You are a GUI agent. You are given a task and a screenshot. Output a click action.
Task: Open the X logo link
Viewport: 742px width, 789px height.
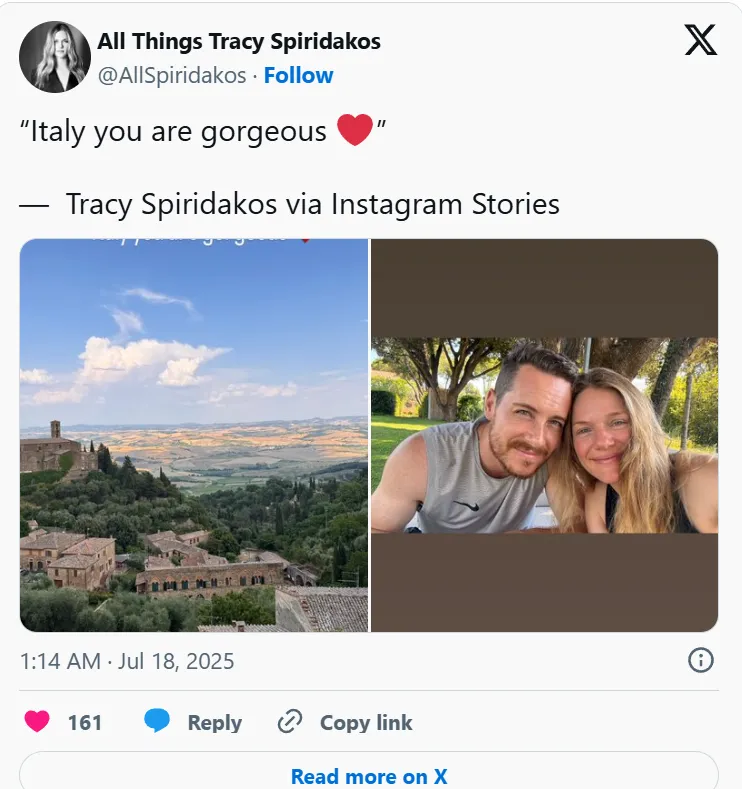(700, 40)
